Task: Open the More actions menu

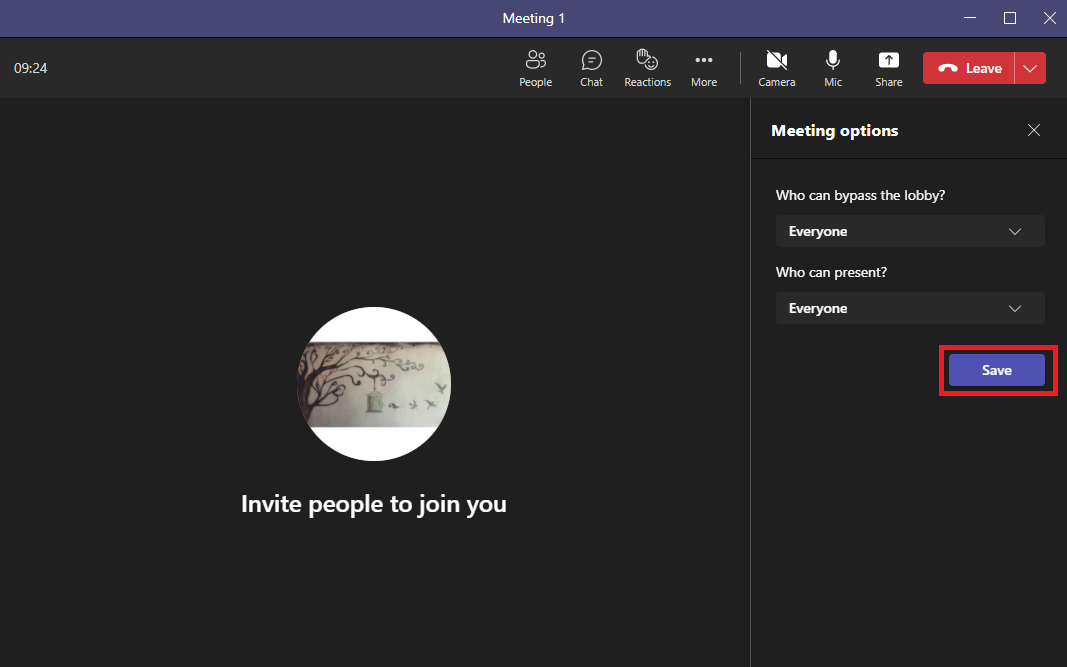Action: point(704,68)
